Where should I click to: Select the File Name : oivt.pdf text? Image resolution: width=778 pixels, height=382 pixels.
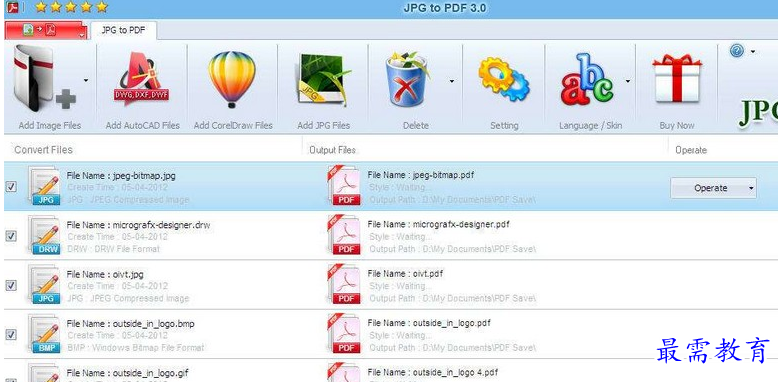[x=405, y=273]
